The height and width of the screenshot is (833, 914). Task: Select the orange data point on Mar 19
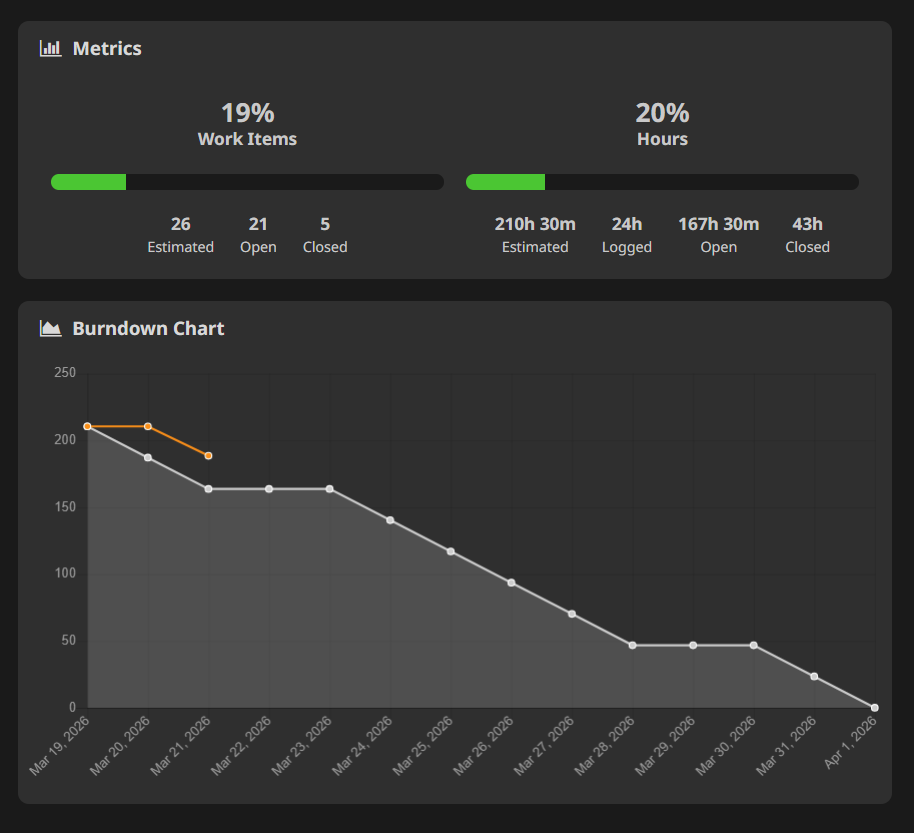point(87,425)
